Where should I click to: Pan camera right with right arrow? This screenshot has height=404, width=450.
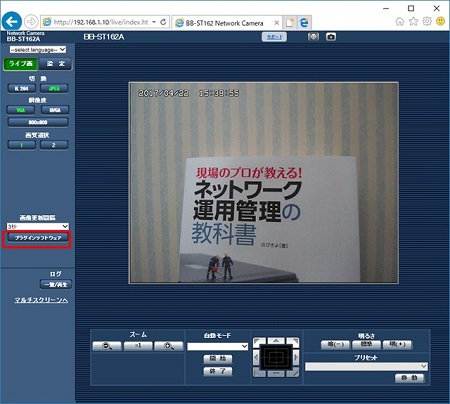click(x=296, y=357)
